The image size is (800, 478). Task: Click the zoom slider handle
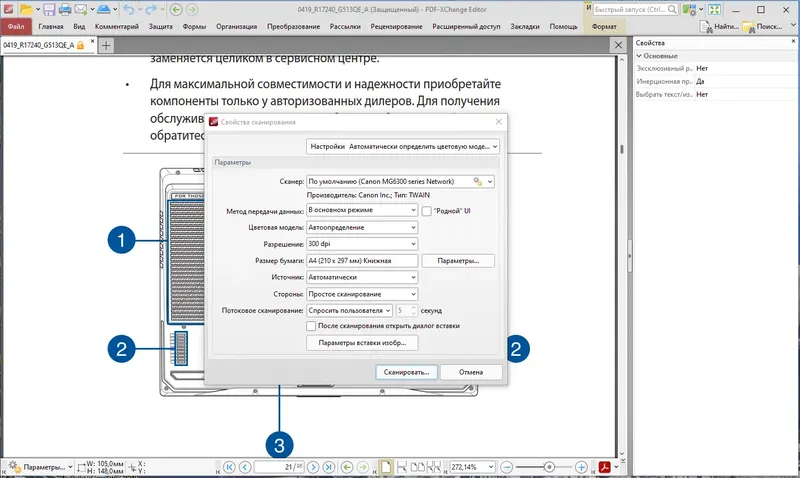pyautogui.click(x=549, y=467)
